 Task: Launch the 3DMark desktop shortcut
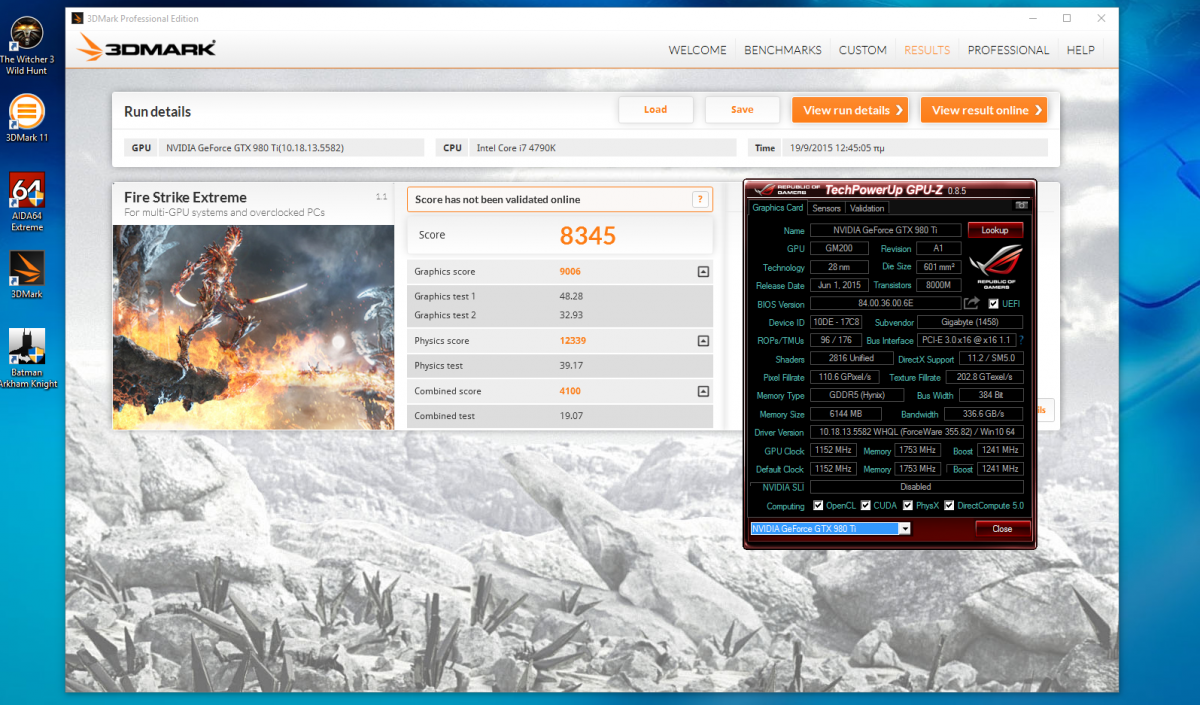coord(26,275)
